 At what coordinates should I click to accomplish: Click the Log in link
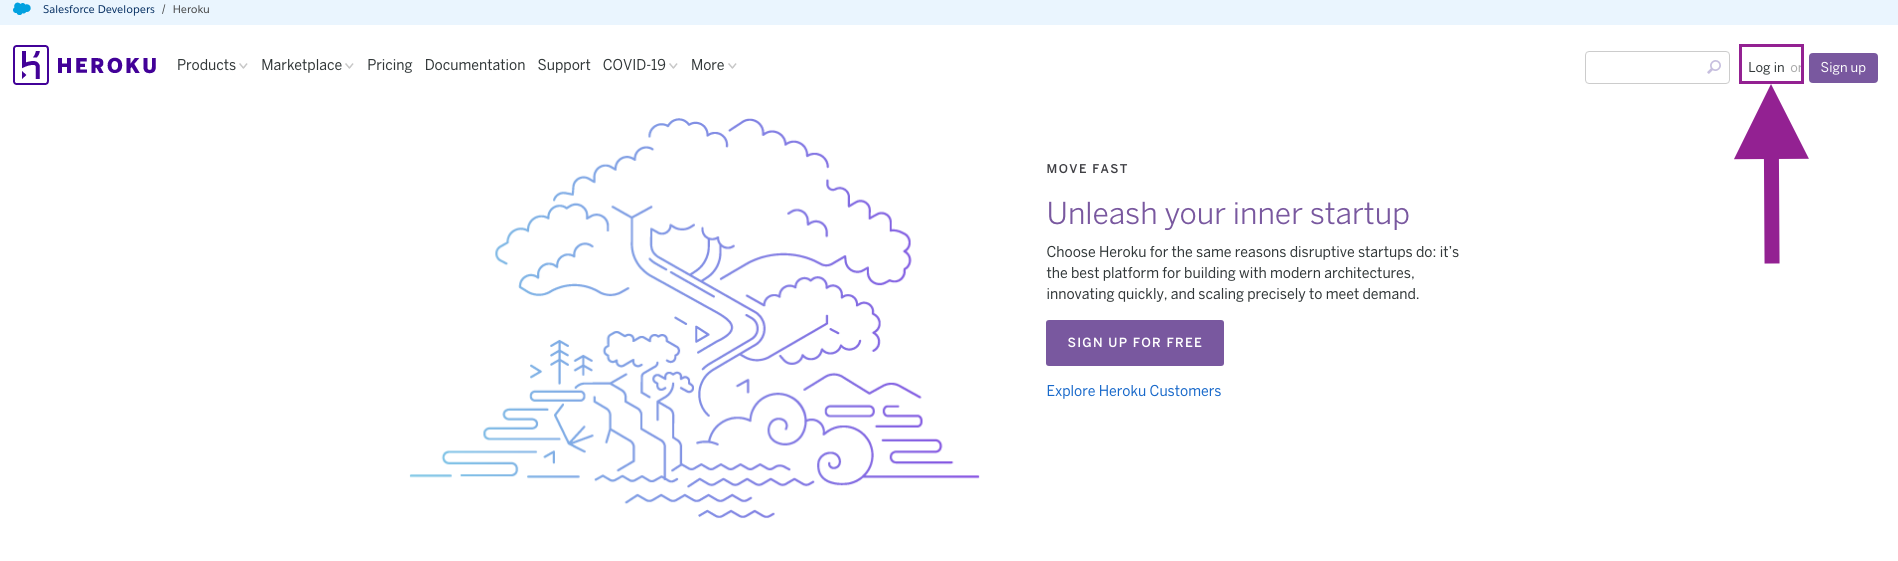pos(1766,67)
